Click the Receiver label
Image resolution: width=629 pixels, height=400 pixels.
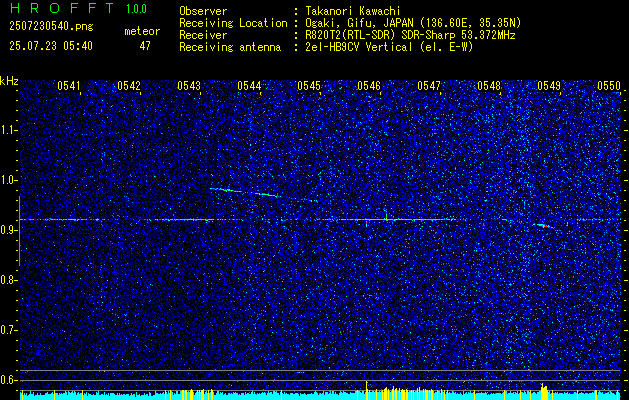tap(203, 35)
